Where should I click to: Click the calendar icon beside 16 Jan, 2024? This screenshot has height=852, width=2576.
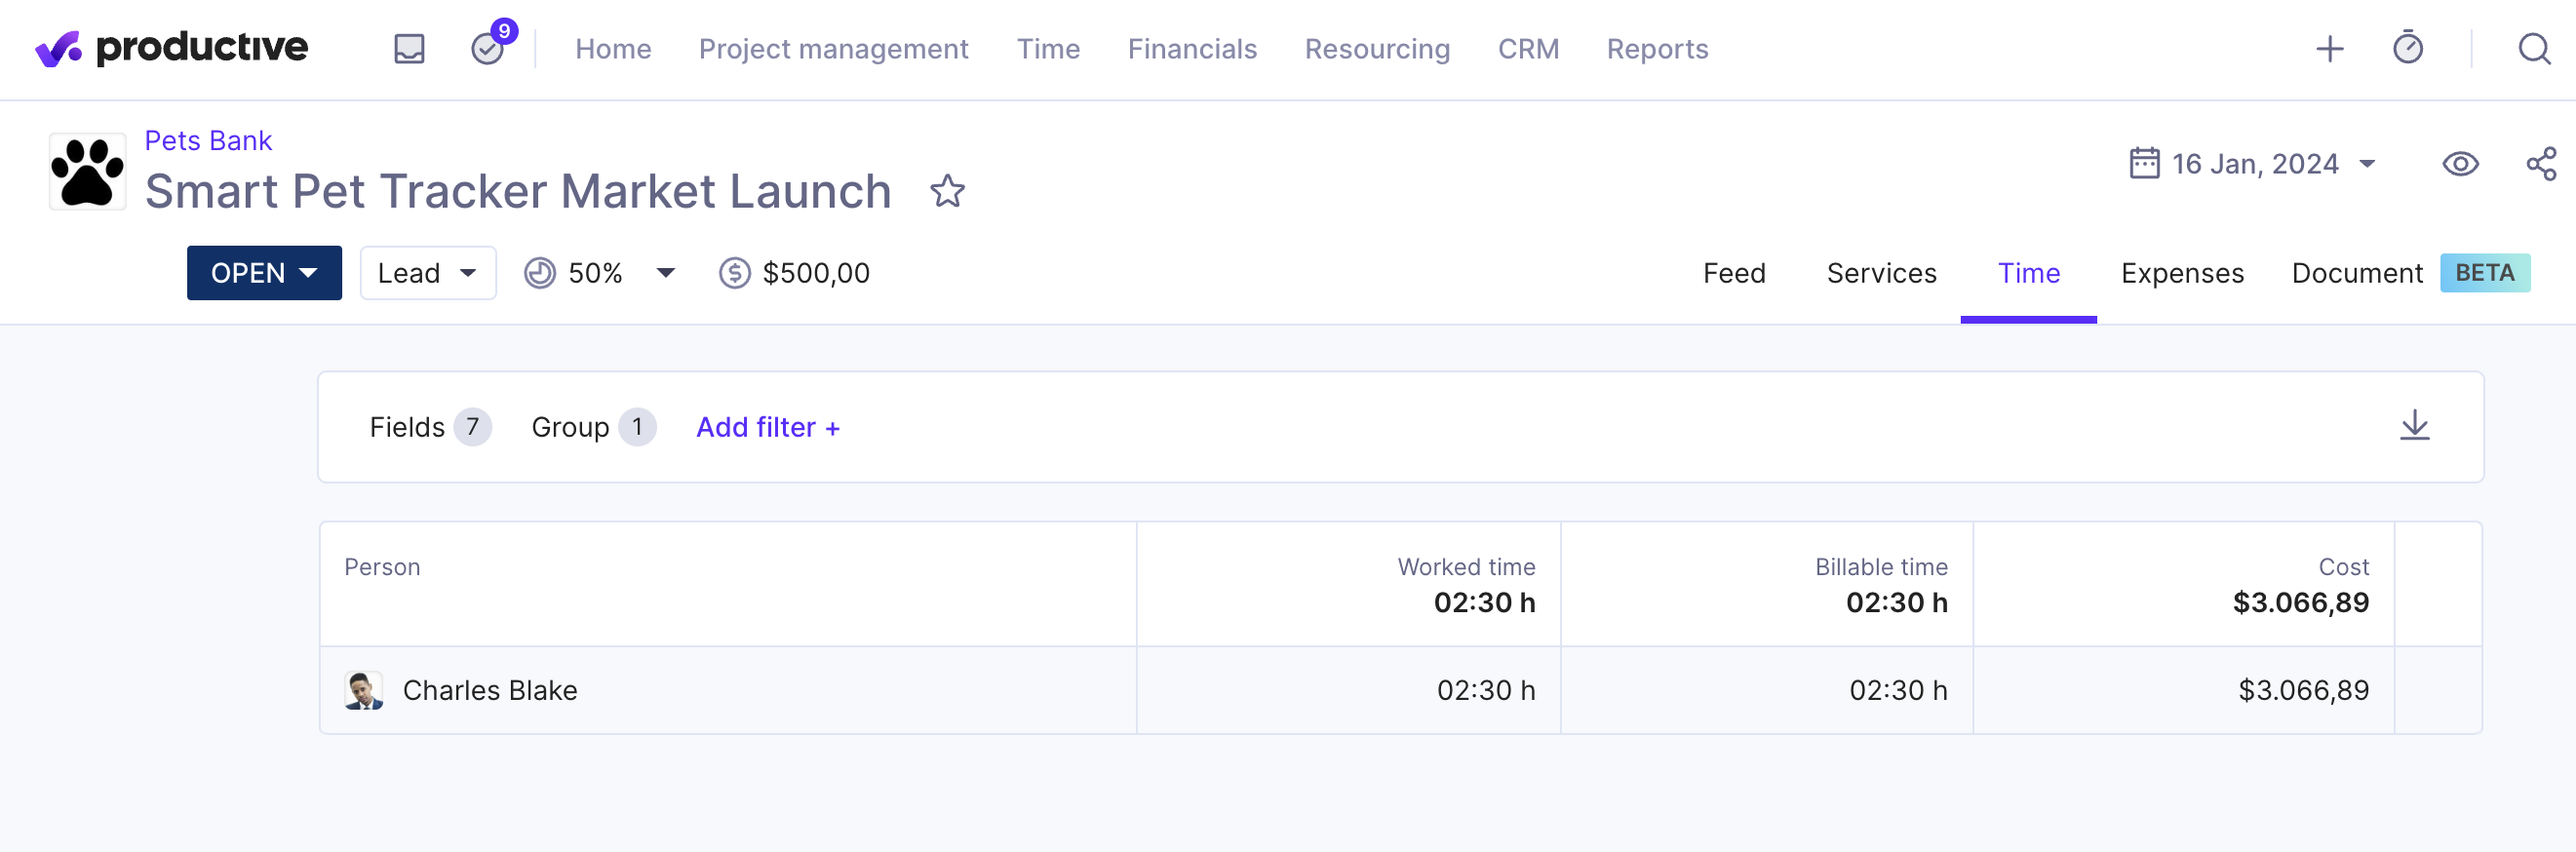pos(2144,163)
